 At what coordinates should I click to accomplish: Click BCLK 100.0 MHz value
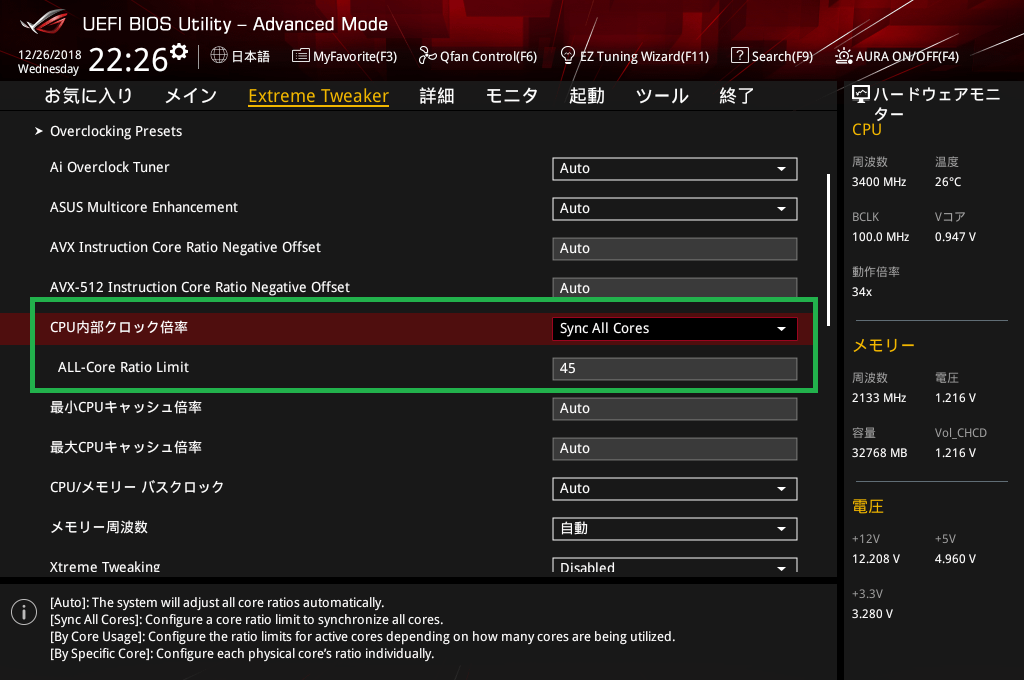point(880,236)
